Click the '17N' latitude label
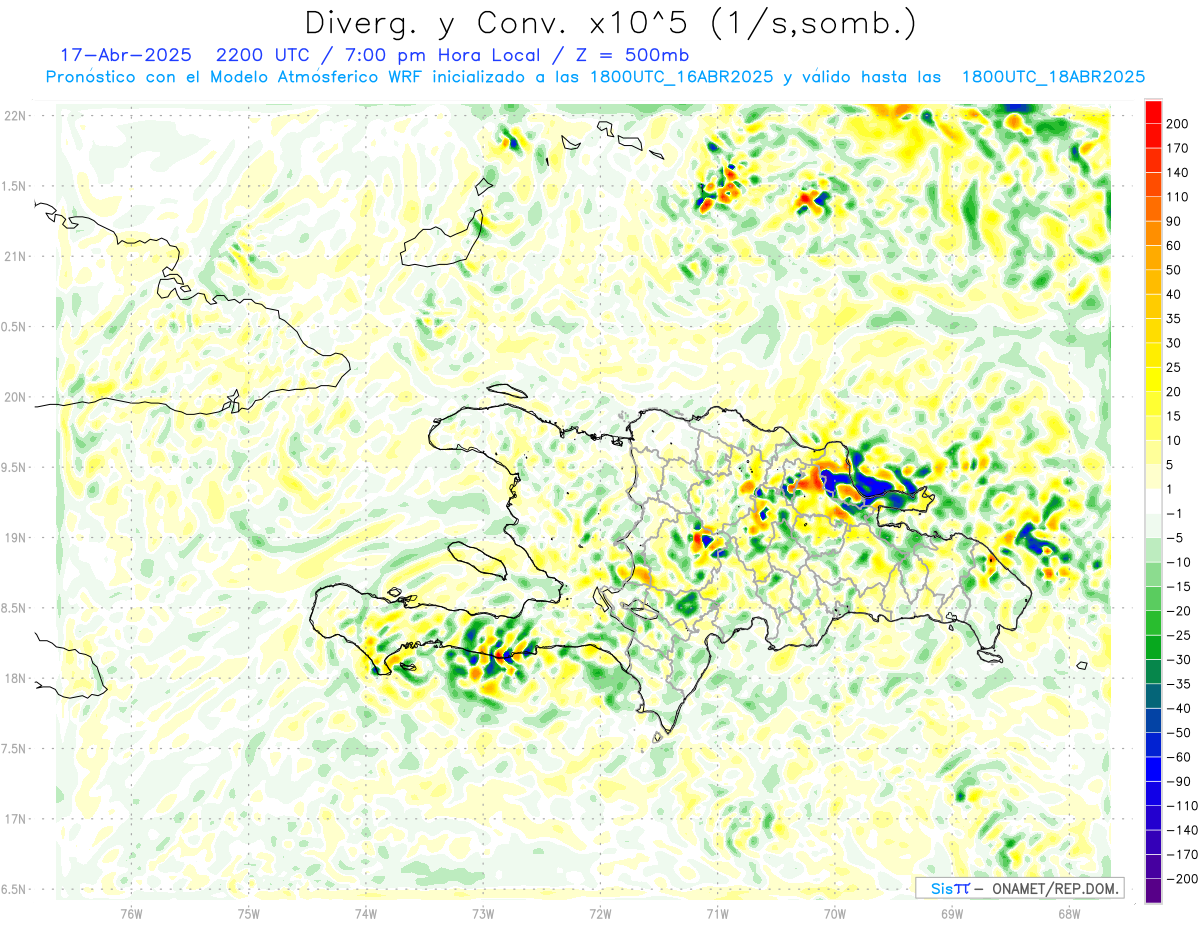Image resolution: width=1200 pixels, height=927 pixels. point(14,819)
